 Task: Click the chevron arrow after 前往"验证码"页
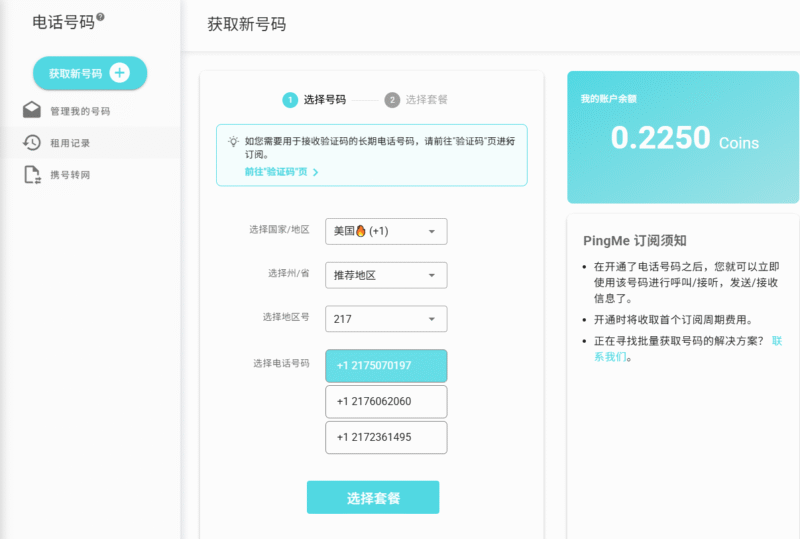(x=315, y=173)
